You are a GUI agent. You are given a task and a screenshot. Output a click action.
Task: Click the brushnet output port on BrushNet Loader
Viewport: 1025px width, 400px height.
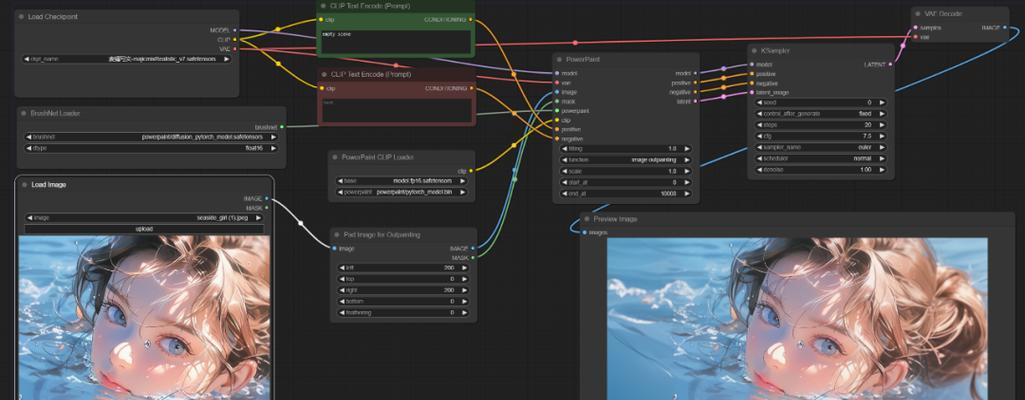(x=282, y=127)
